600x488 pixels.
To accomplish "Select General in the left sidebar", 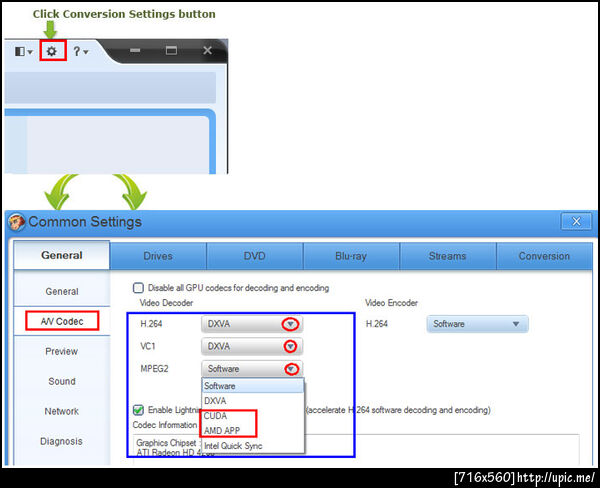I will (62, 291).
